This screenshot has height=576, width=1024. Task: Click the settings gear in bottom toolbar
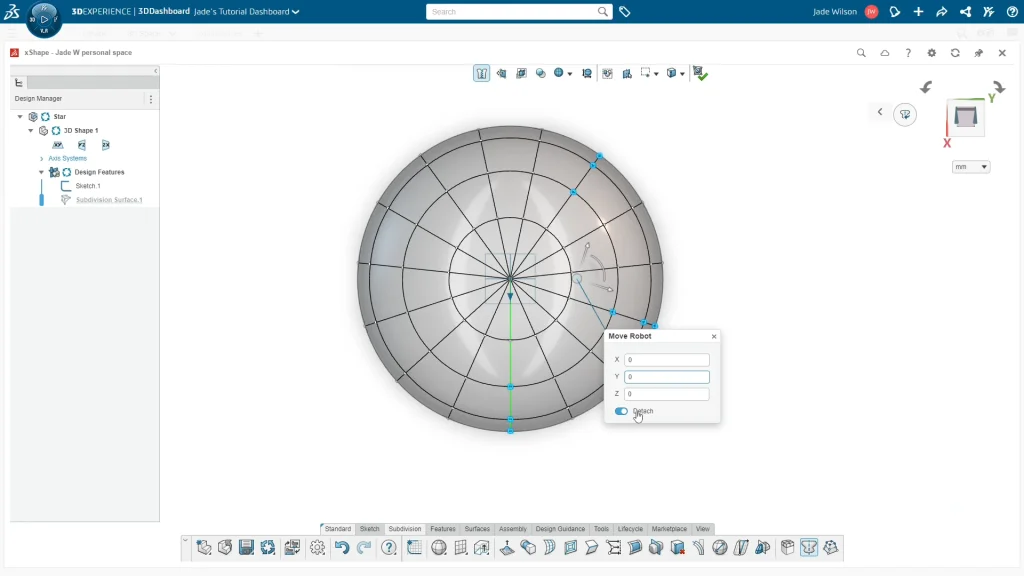tap(317, 547)
